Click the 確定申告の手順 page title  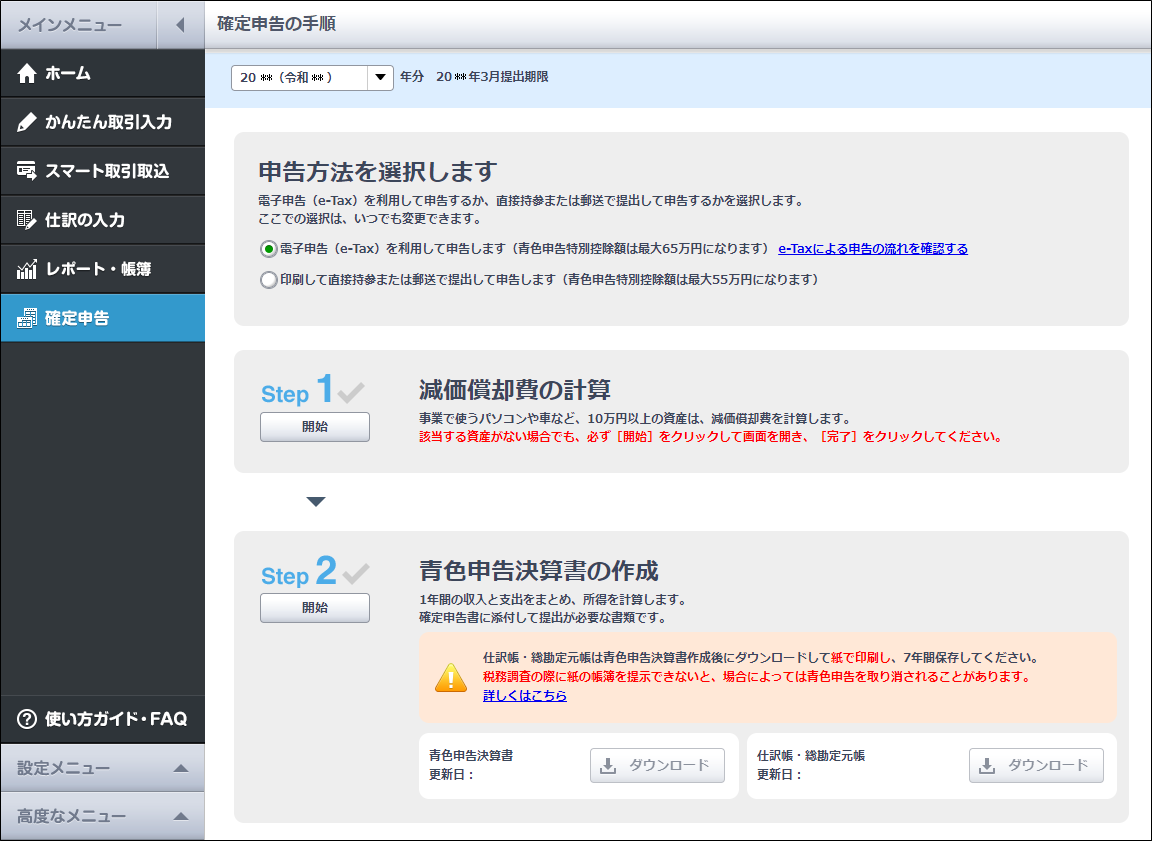[x=276, y=24]
